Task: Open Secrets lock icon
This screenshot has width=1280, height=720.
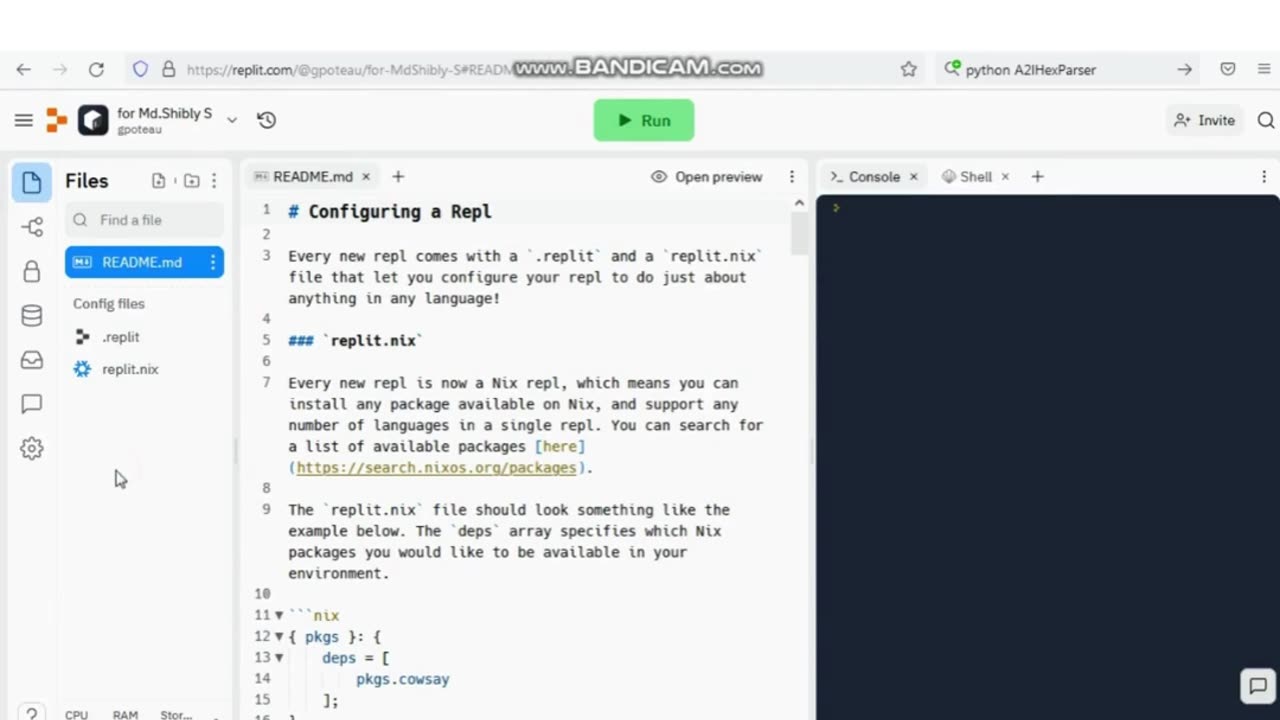Action: coord(32,271)
